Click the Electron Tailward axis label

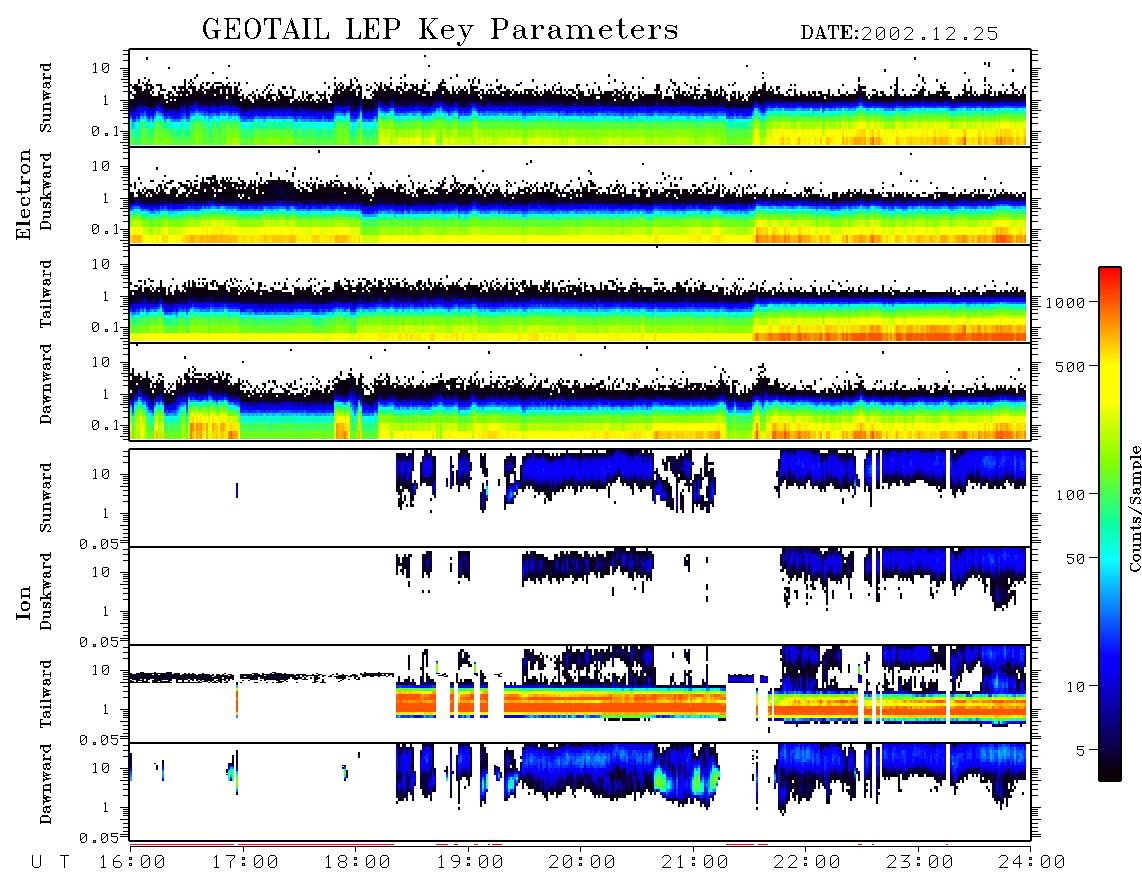pos(46,294)
